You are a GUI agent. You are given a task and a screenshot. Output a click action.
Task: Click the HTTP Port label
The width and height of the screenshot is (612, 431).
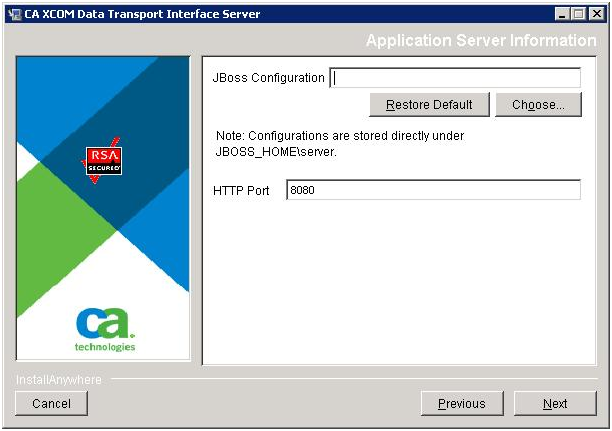[x=241, y=191]
